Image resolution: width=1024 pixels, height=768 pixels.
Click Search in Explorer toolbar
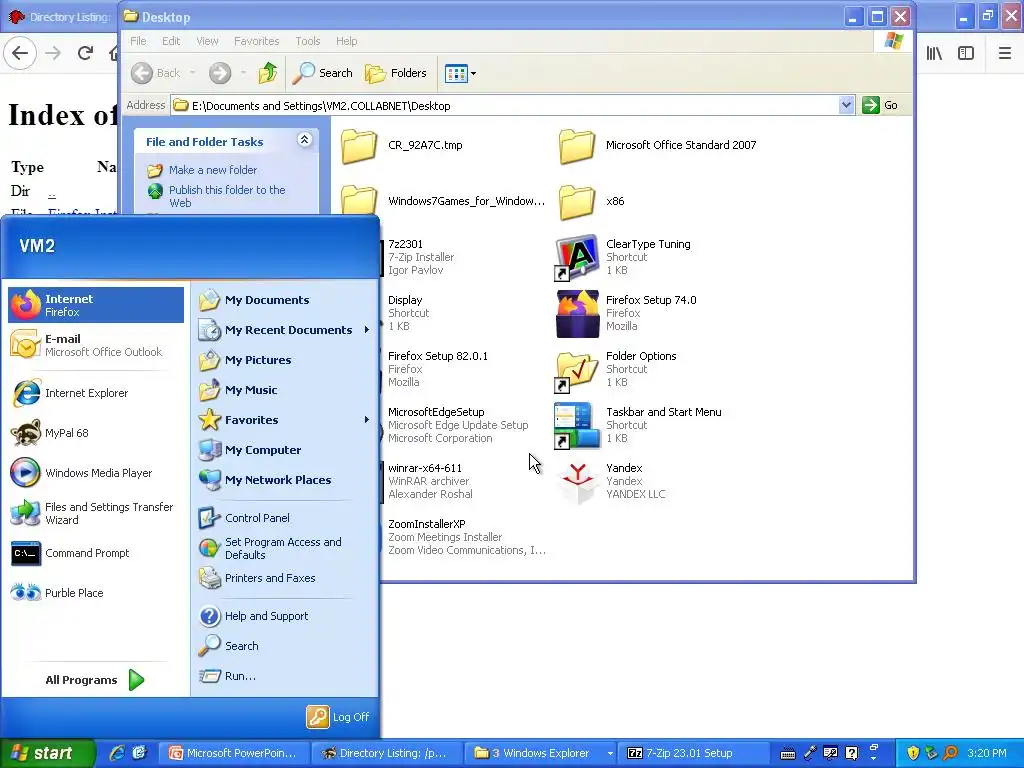click(x=322, y=73)
